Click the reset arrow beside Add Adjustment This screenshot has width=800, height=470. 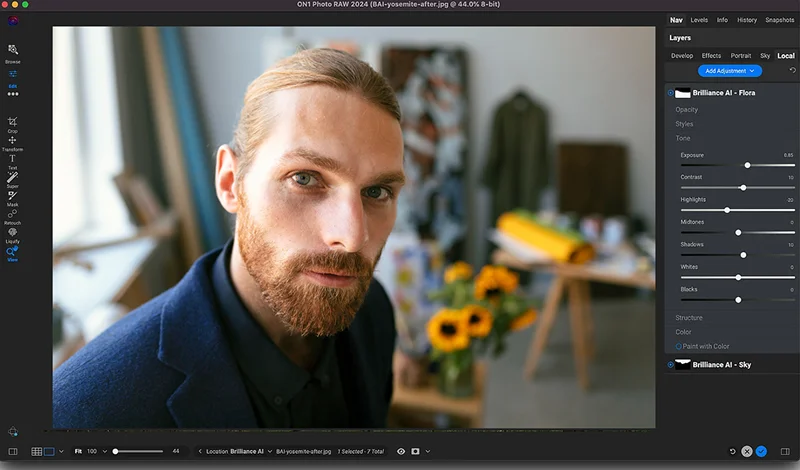point(792,71)
